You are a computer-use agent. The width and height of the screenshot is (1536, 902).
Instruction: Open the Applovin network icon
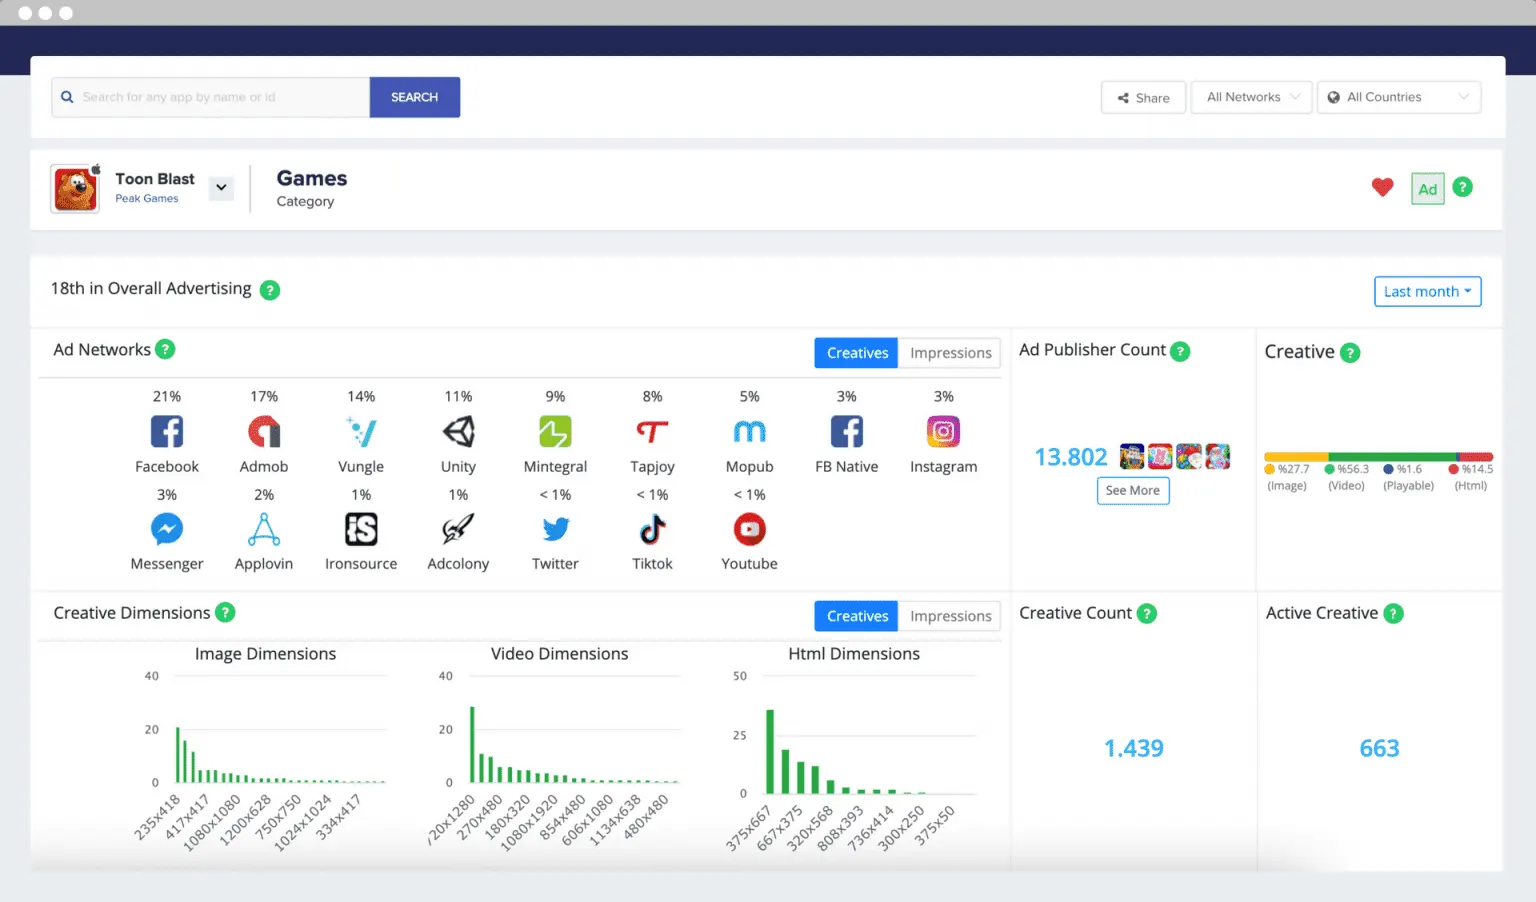click(x=264, y=529)
